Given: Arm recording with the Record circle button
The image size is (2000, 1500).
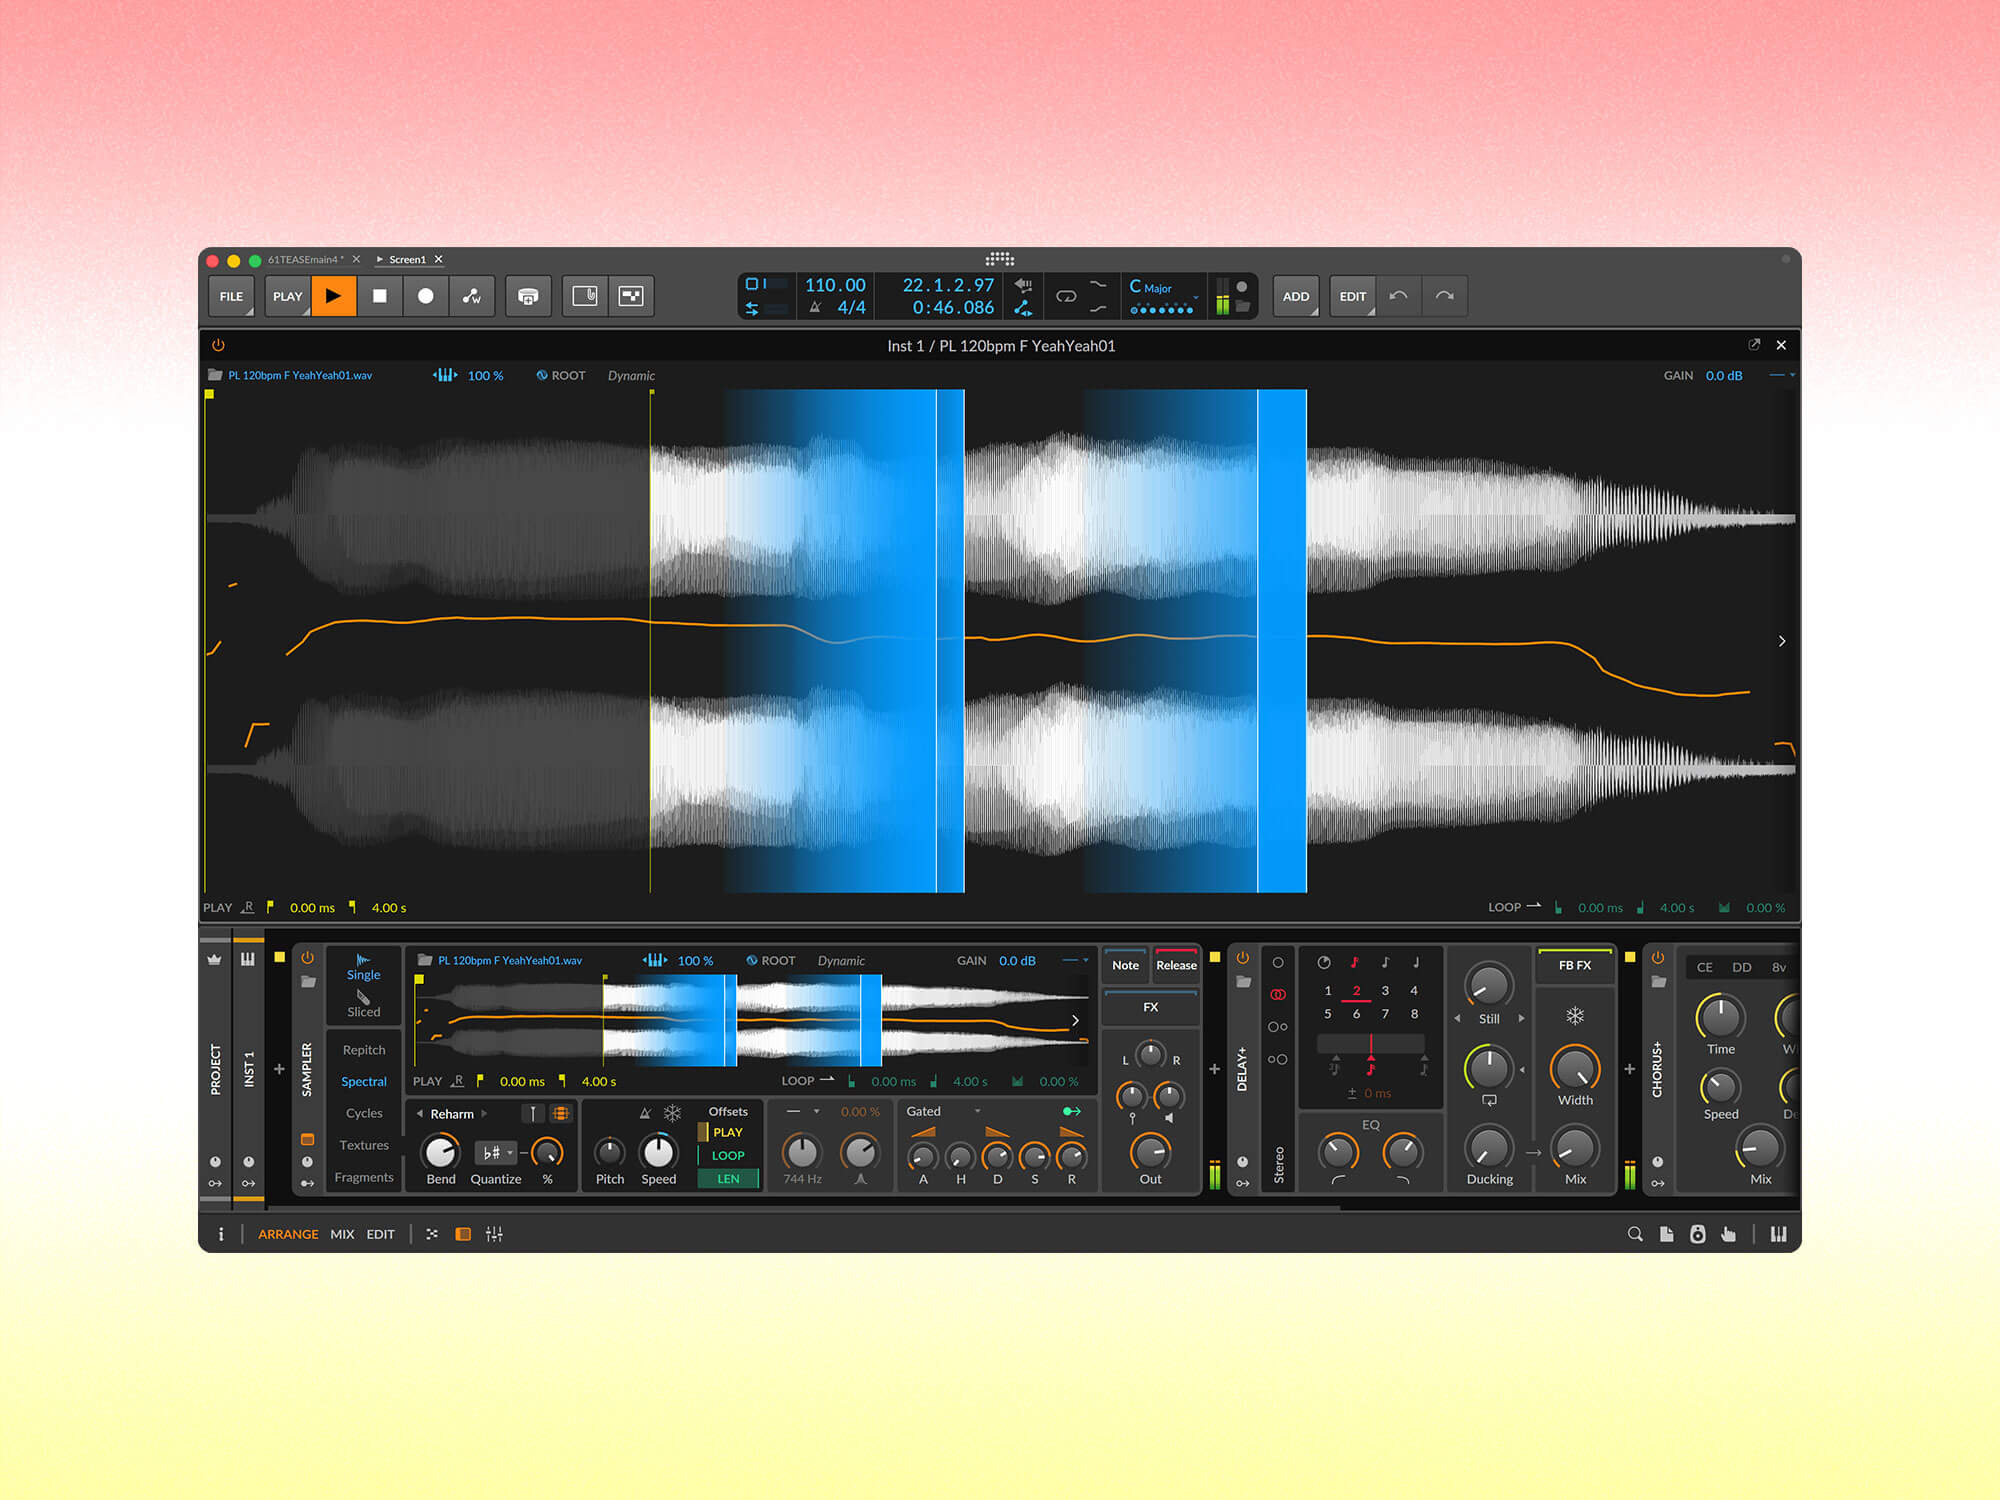Looking at the screenshot, I should tap(426, 296).
